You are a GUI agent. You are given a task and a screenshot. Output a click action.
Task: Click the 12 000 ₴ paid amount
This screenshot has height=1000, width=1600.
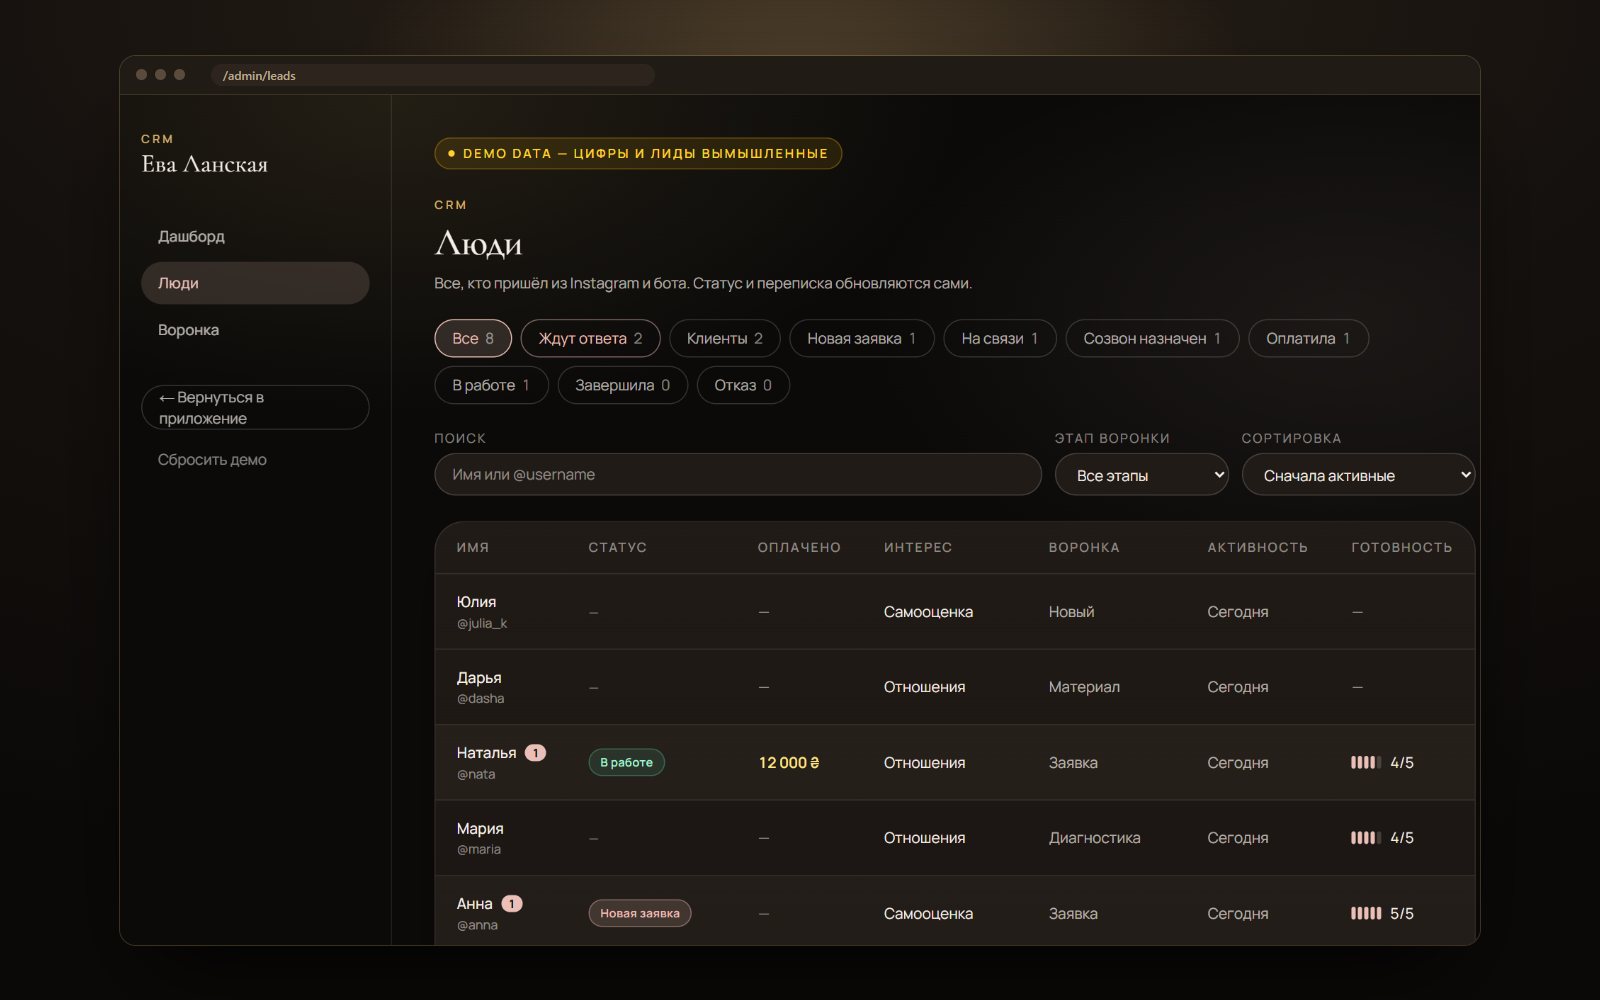click(789, 763)
